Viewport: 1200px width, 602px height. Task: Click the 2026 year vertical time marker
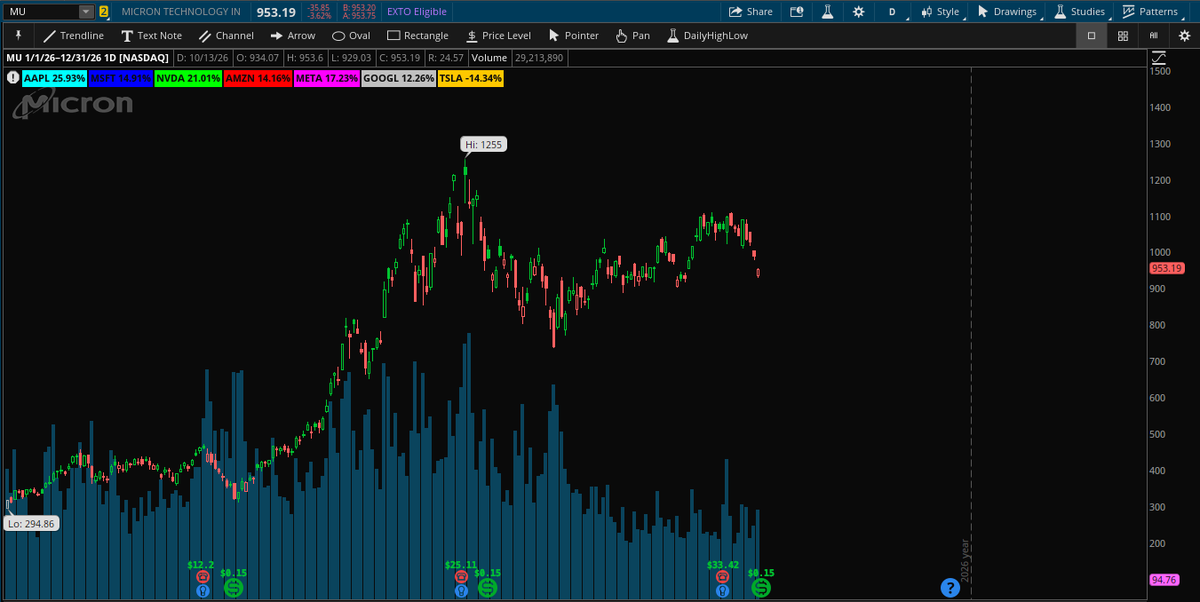(x=966, y=560)
